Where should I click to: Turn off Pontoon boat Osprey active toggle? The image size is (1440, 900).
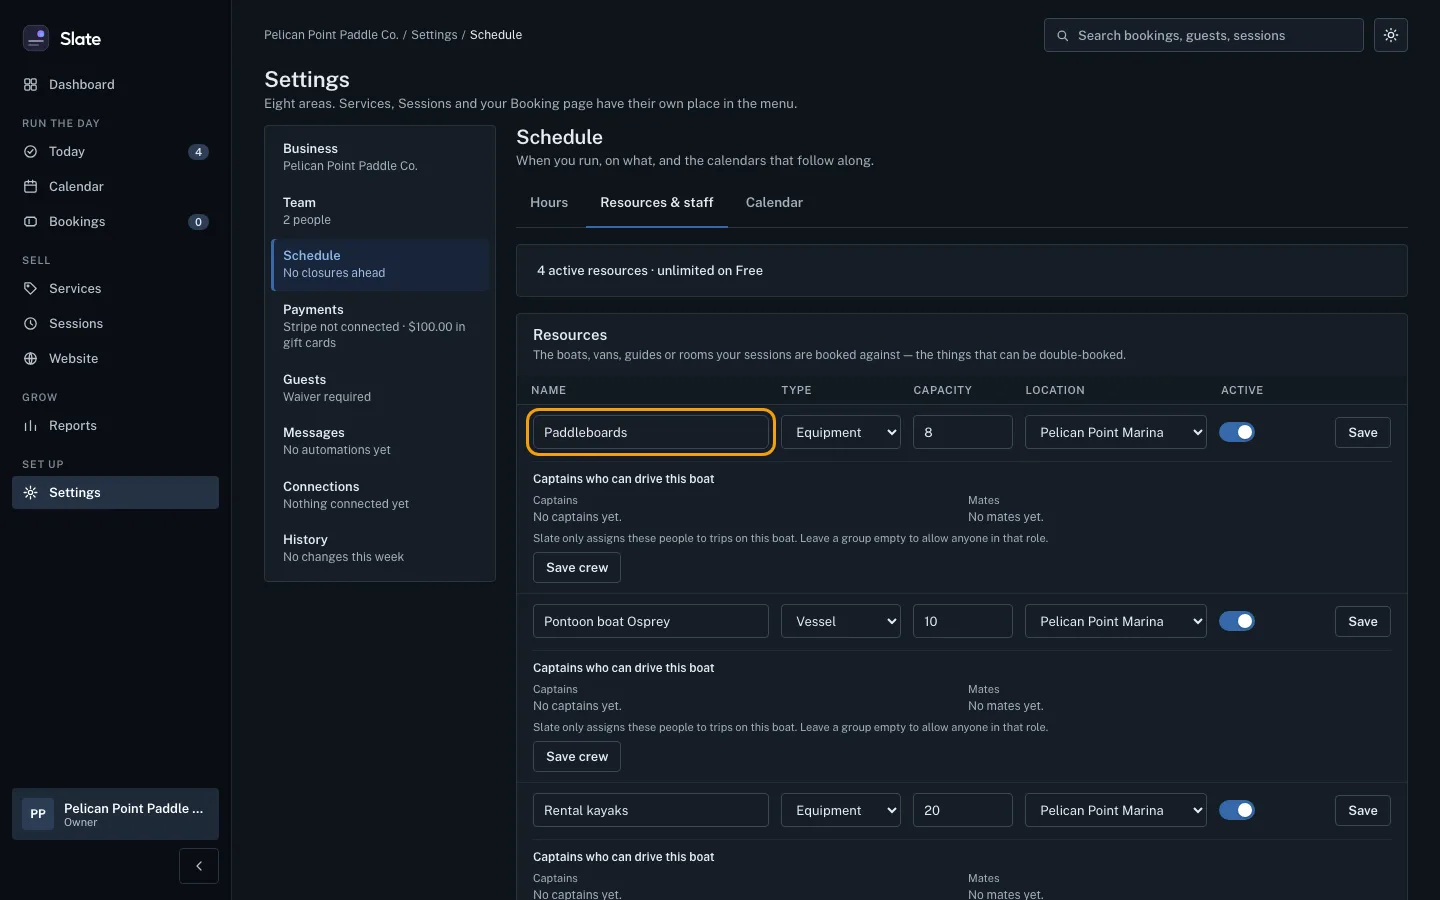1237,621
